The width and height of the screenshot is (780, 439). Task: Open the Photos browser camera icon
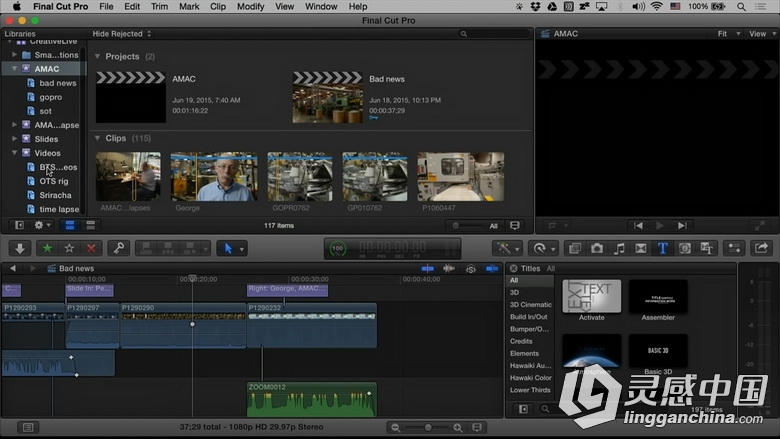coord(597,248)
